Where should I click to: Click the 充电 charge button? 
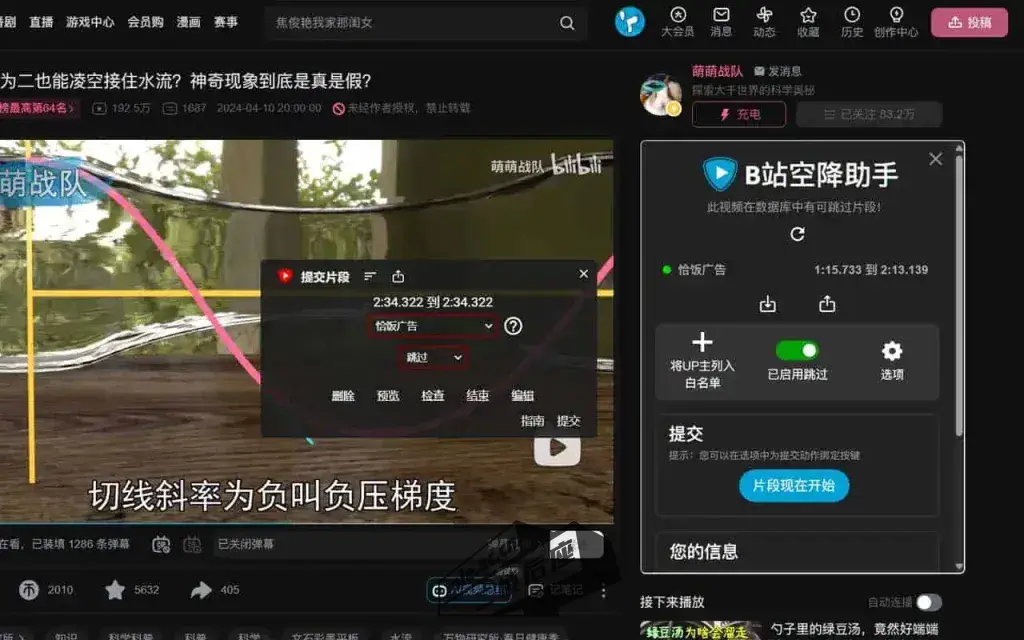pos(738,114)
